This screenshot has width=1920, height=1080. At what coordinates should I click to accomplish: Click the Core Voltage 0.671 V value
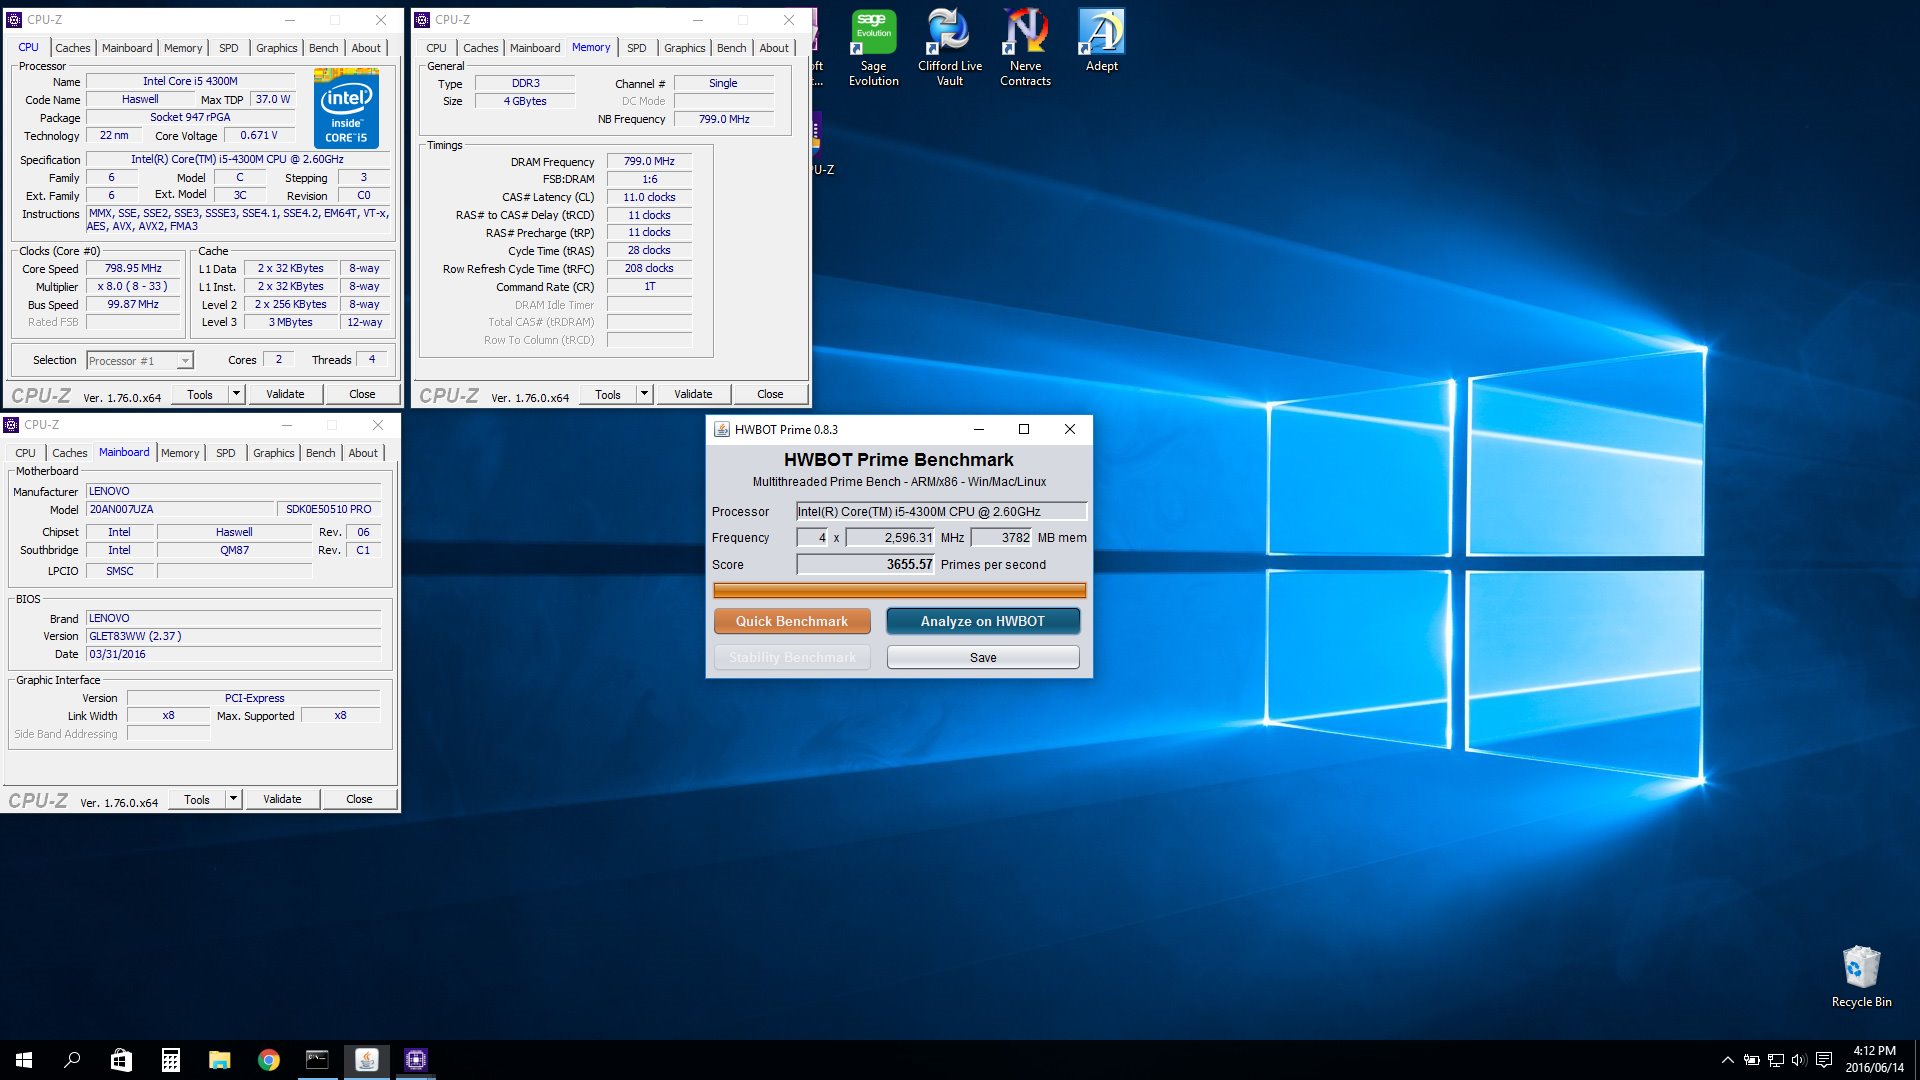point(259,135)
